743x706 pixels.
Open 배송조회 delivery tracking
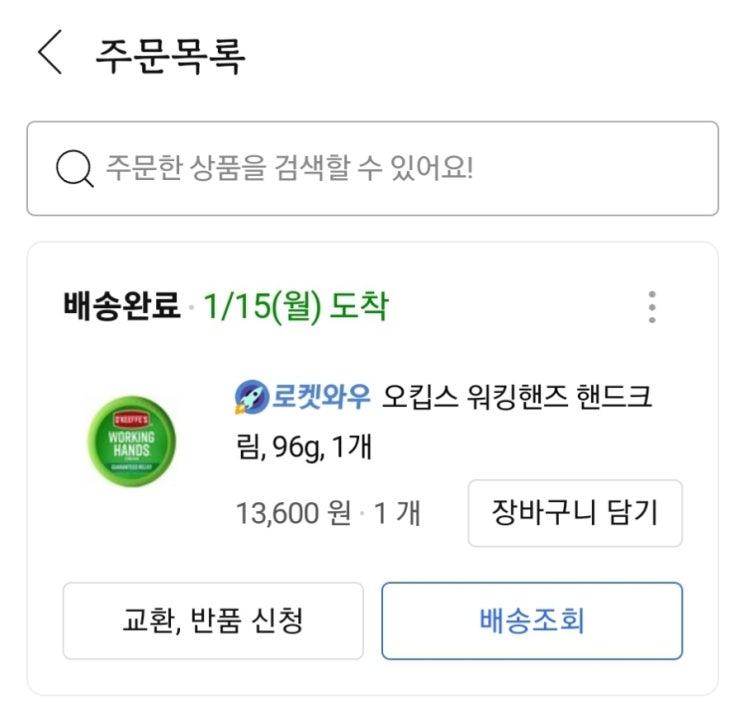[532, 621]
